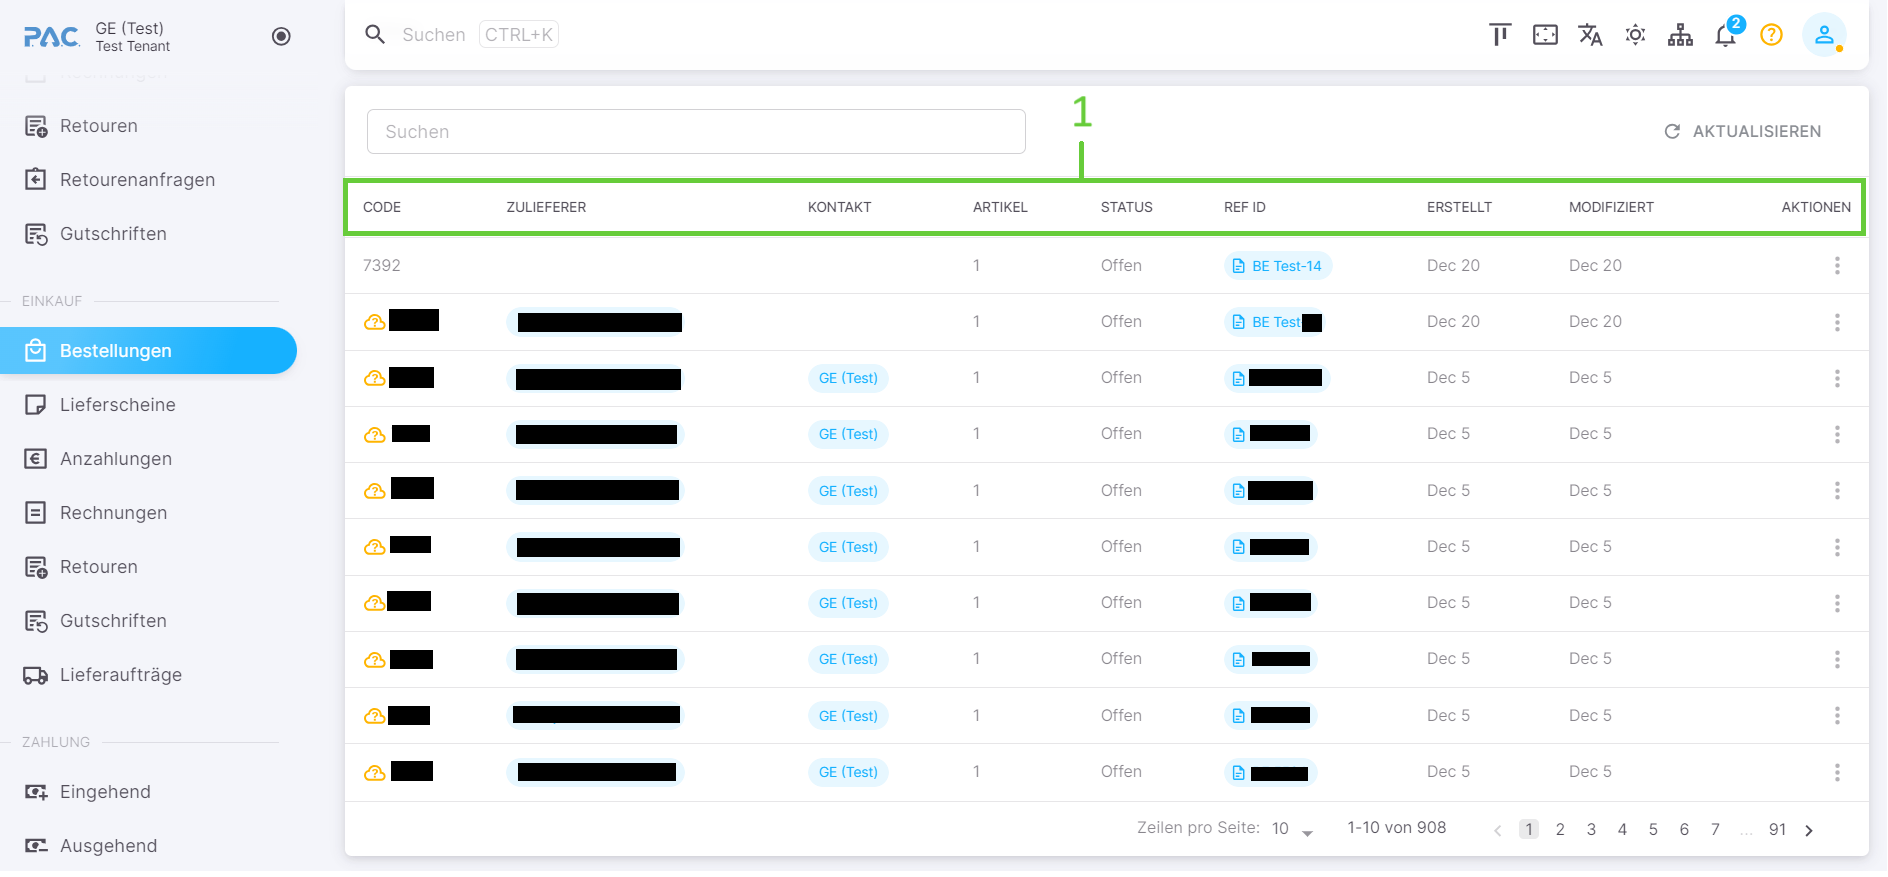Click the GE (Test) tenant name

(130, 28)
